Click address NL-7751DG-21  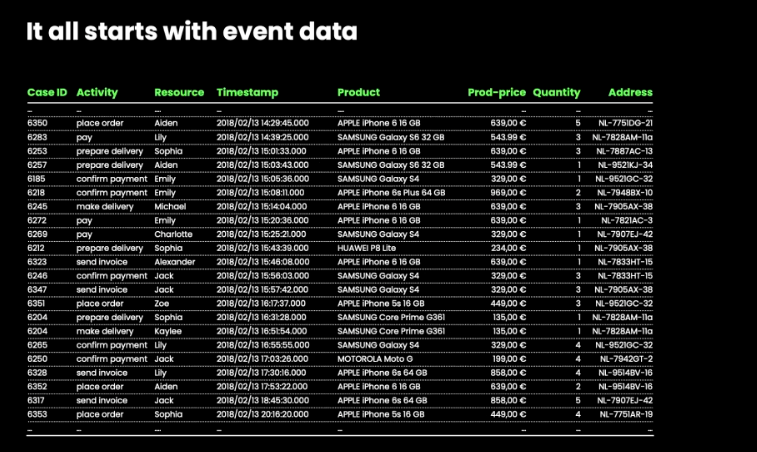tap(623, 123)
